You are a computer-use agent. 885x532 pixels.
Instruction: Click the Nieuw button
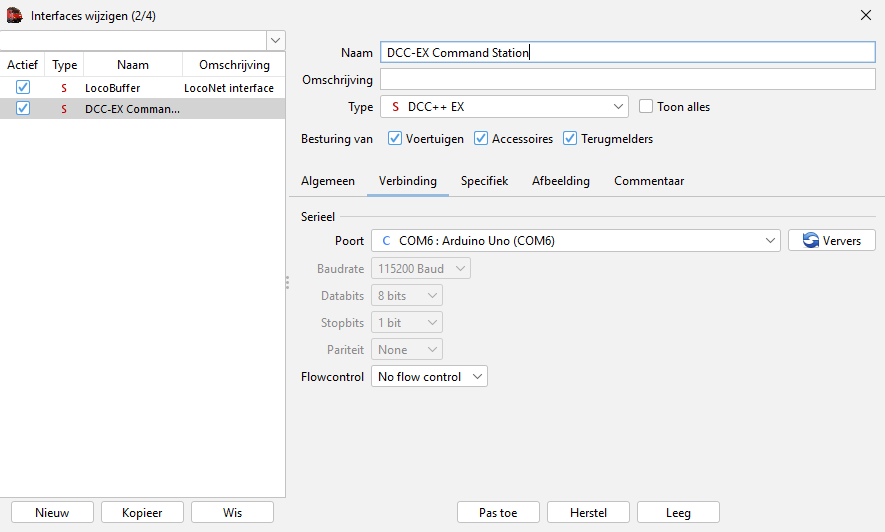[52, 512]
